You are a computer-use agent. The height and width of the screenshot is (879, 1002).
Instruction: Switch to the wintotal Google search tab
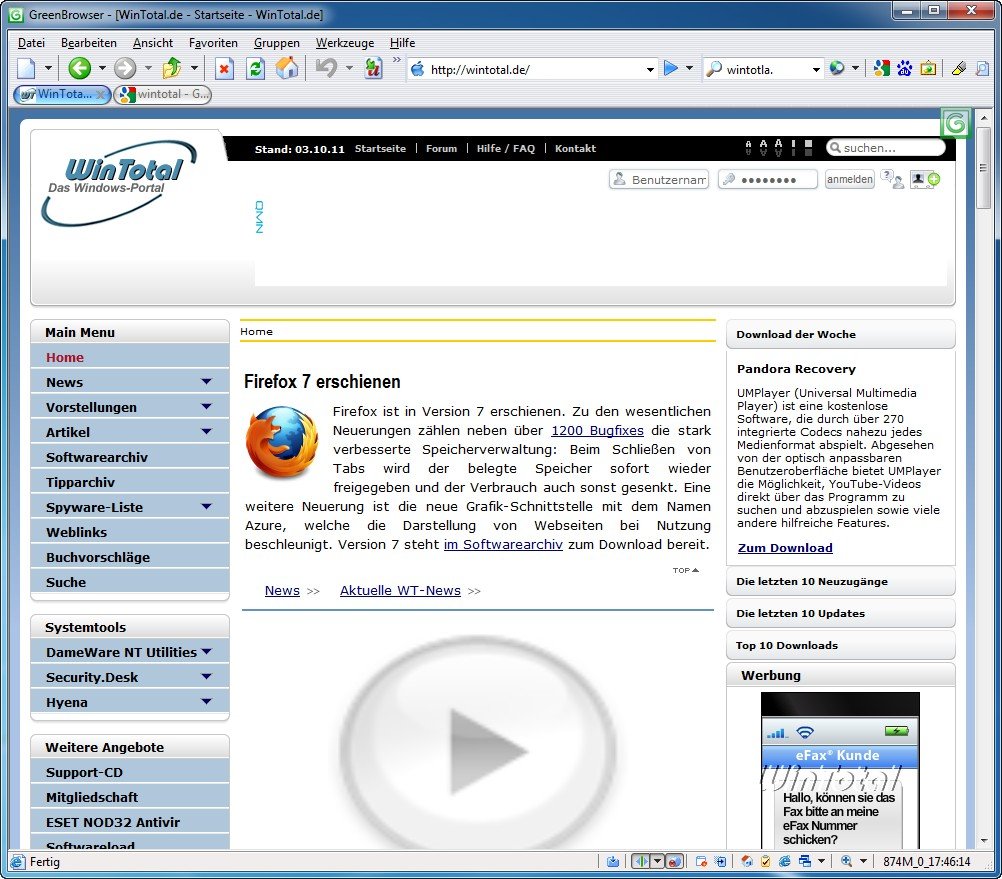[162, 96]
